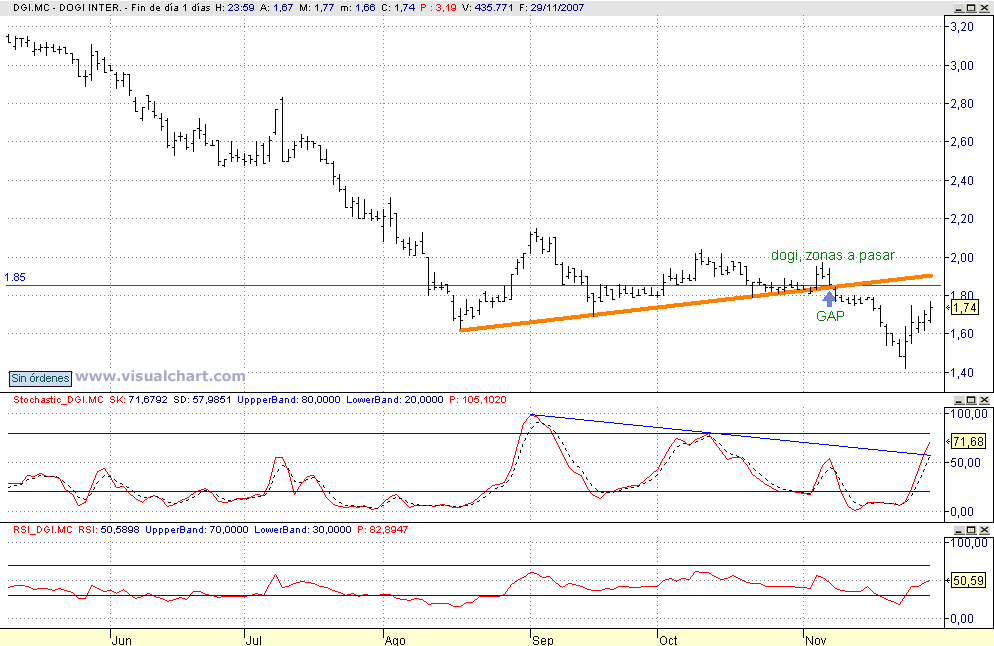Screen dimensions: 994x646
Task: Maximize the Stochastic indicator pane
Action: point(971,399)
